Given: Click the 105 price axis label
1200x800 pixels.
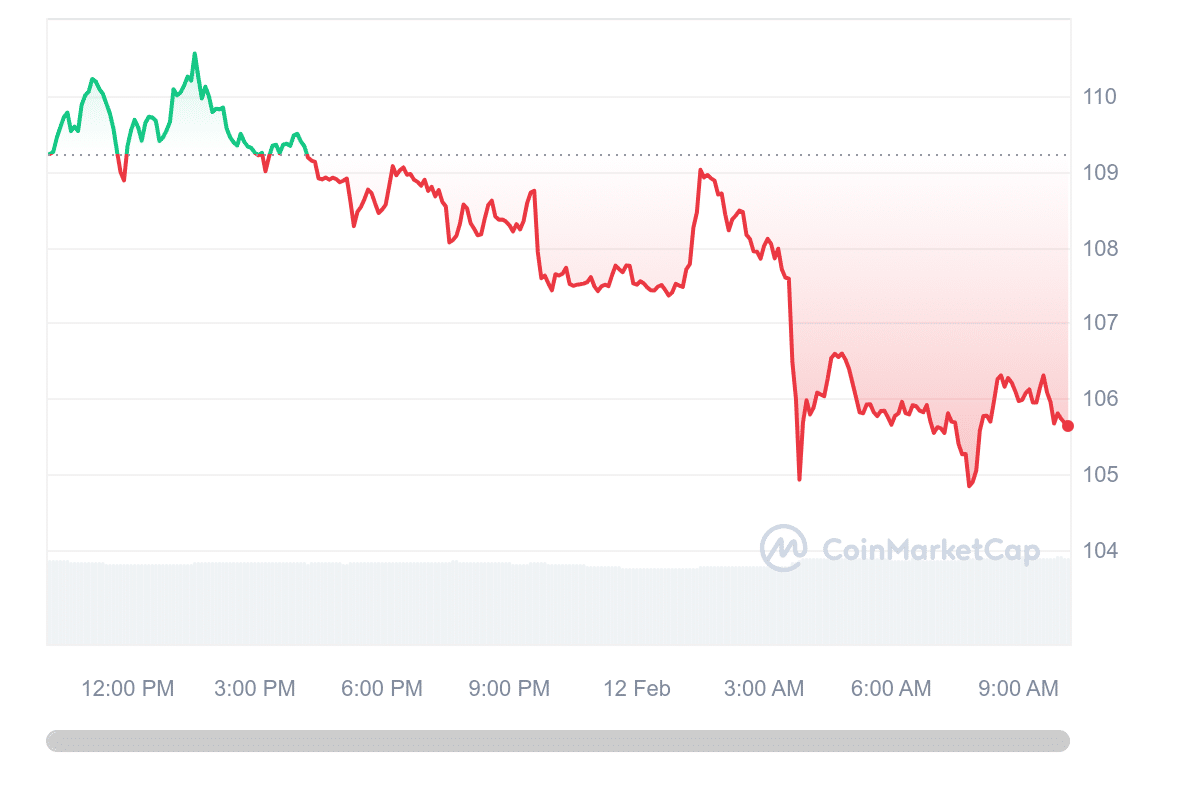Looking at the screenshot, I should click(1099, 474).
